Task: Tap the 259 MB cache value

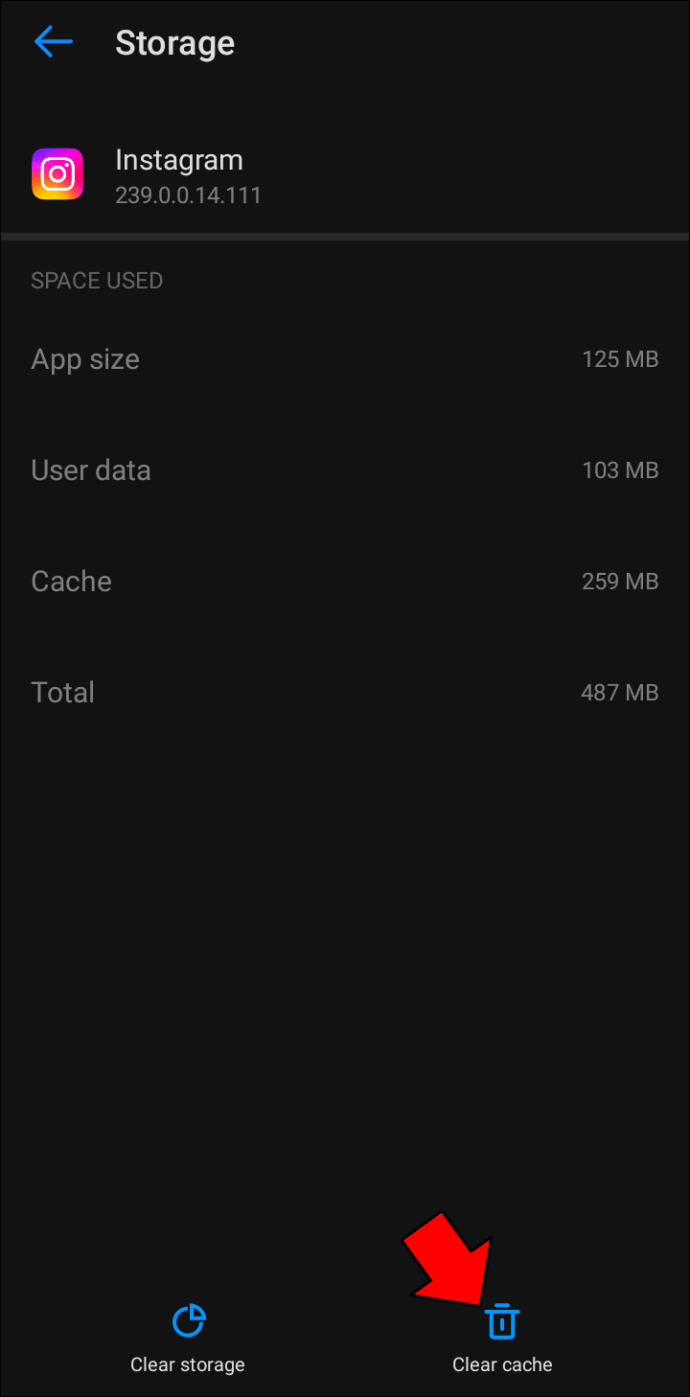Action: (620, 581)
